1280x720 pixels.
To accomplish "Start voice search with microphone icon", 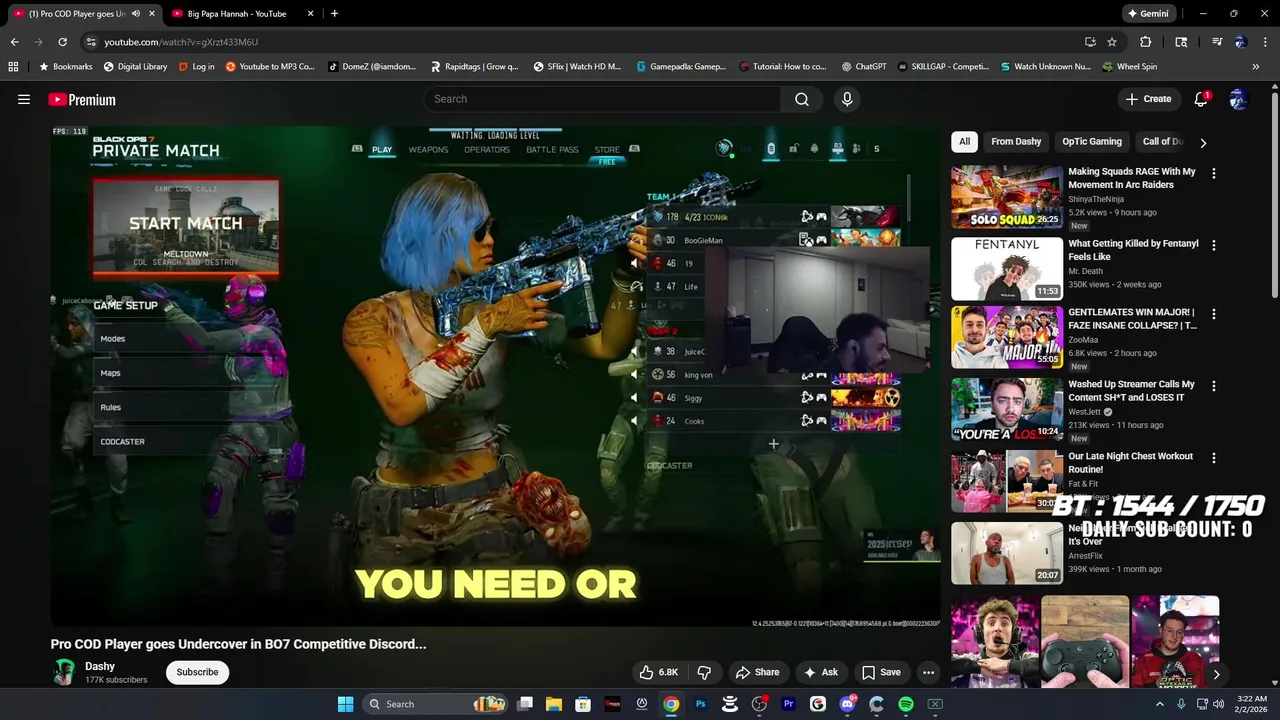I will 847,99.
